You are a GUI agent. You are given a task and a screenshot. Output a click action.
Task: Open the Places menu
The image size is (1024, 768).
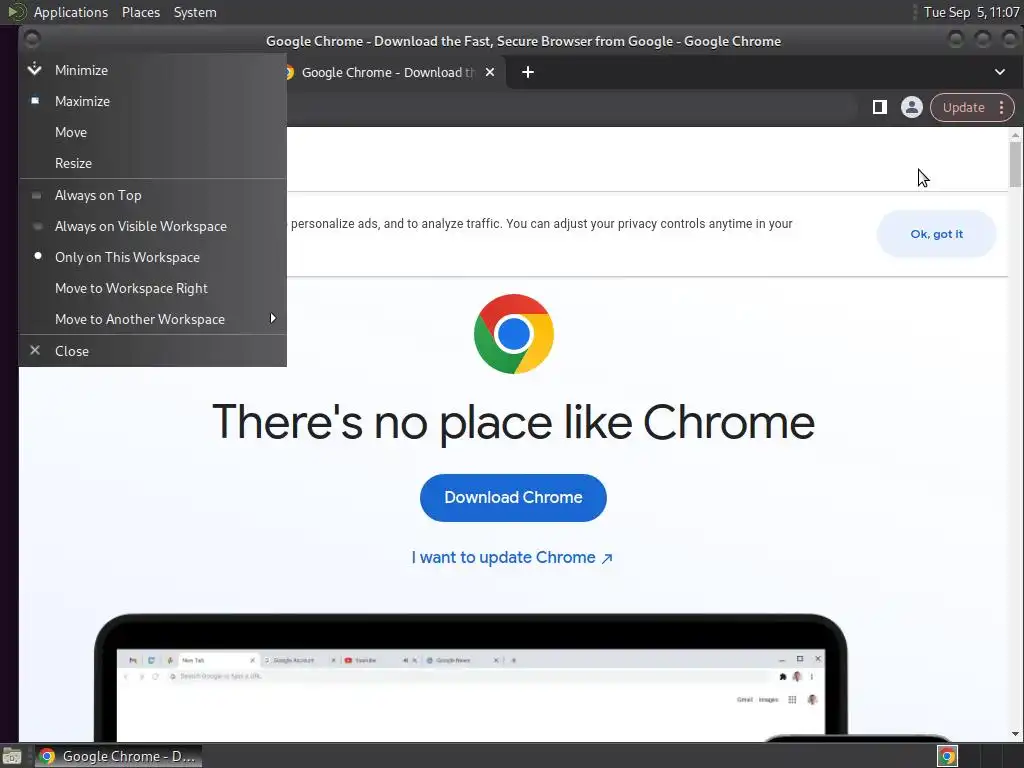(x=141, y=12)
